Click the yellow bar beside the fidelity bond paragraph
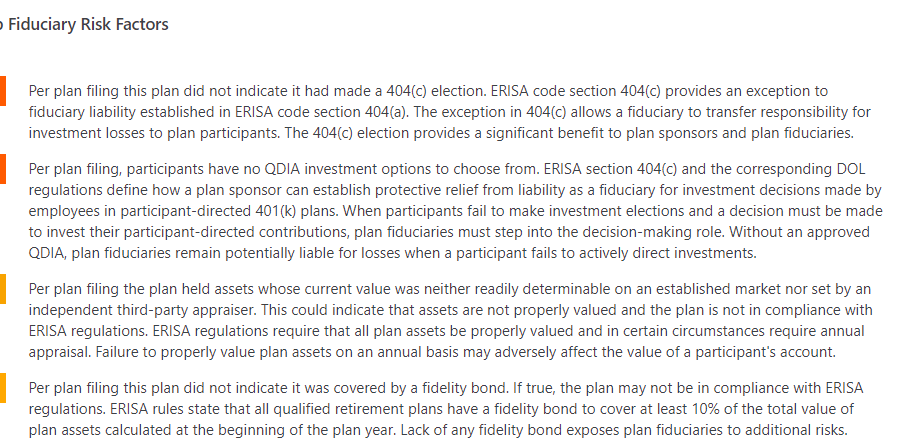900x443 pixels. tap(2, 386)
